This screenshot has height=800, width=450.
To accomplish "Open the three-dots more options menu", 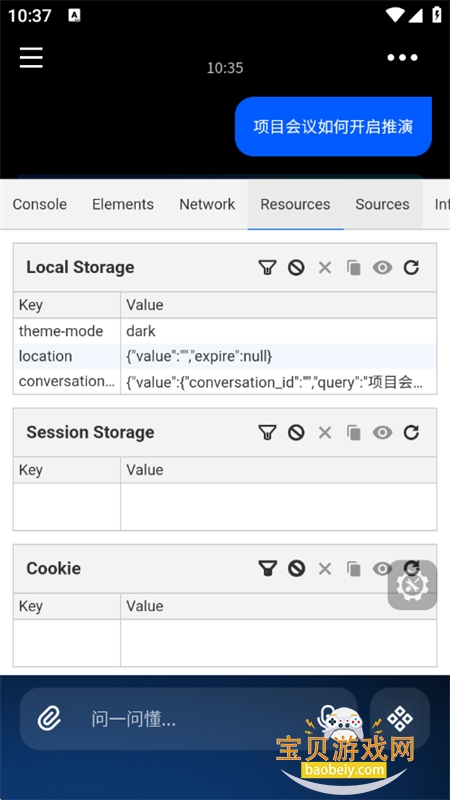I will [402, 58].
